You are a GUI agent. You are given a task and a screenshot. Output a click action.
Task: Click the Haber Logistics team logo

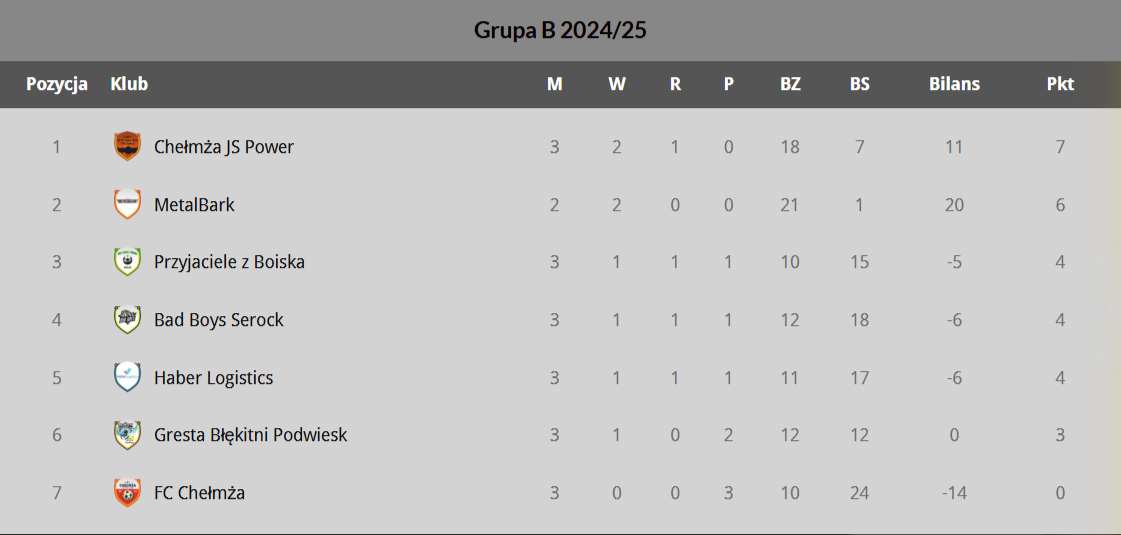pos(127,377)
